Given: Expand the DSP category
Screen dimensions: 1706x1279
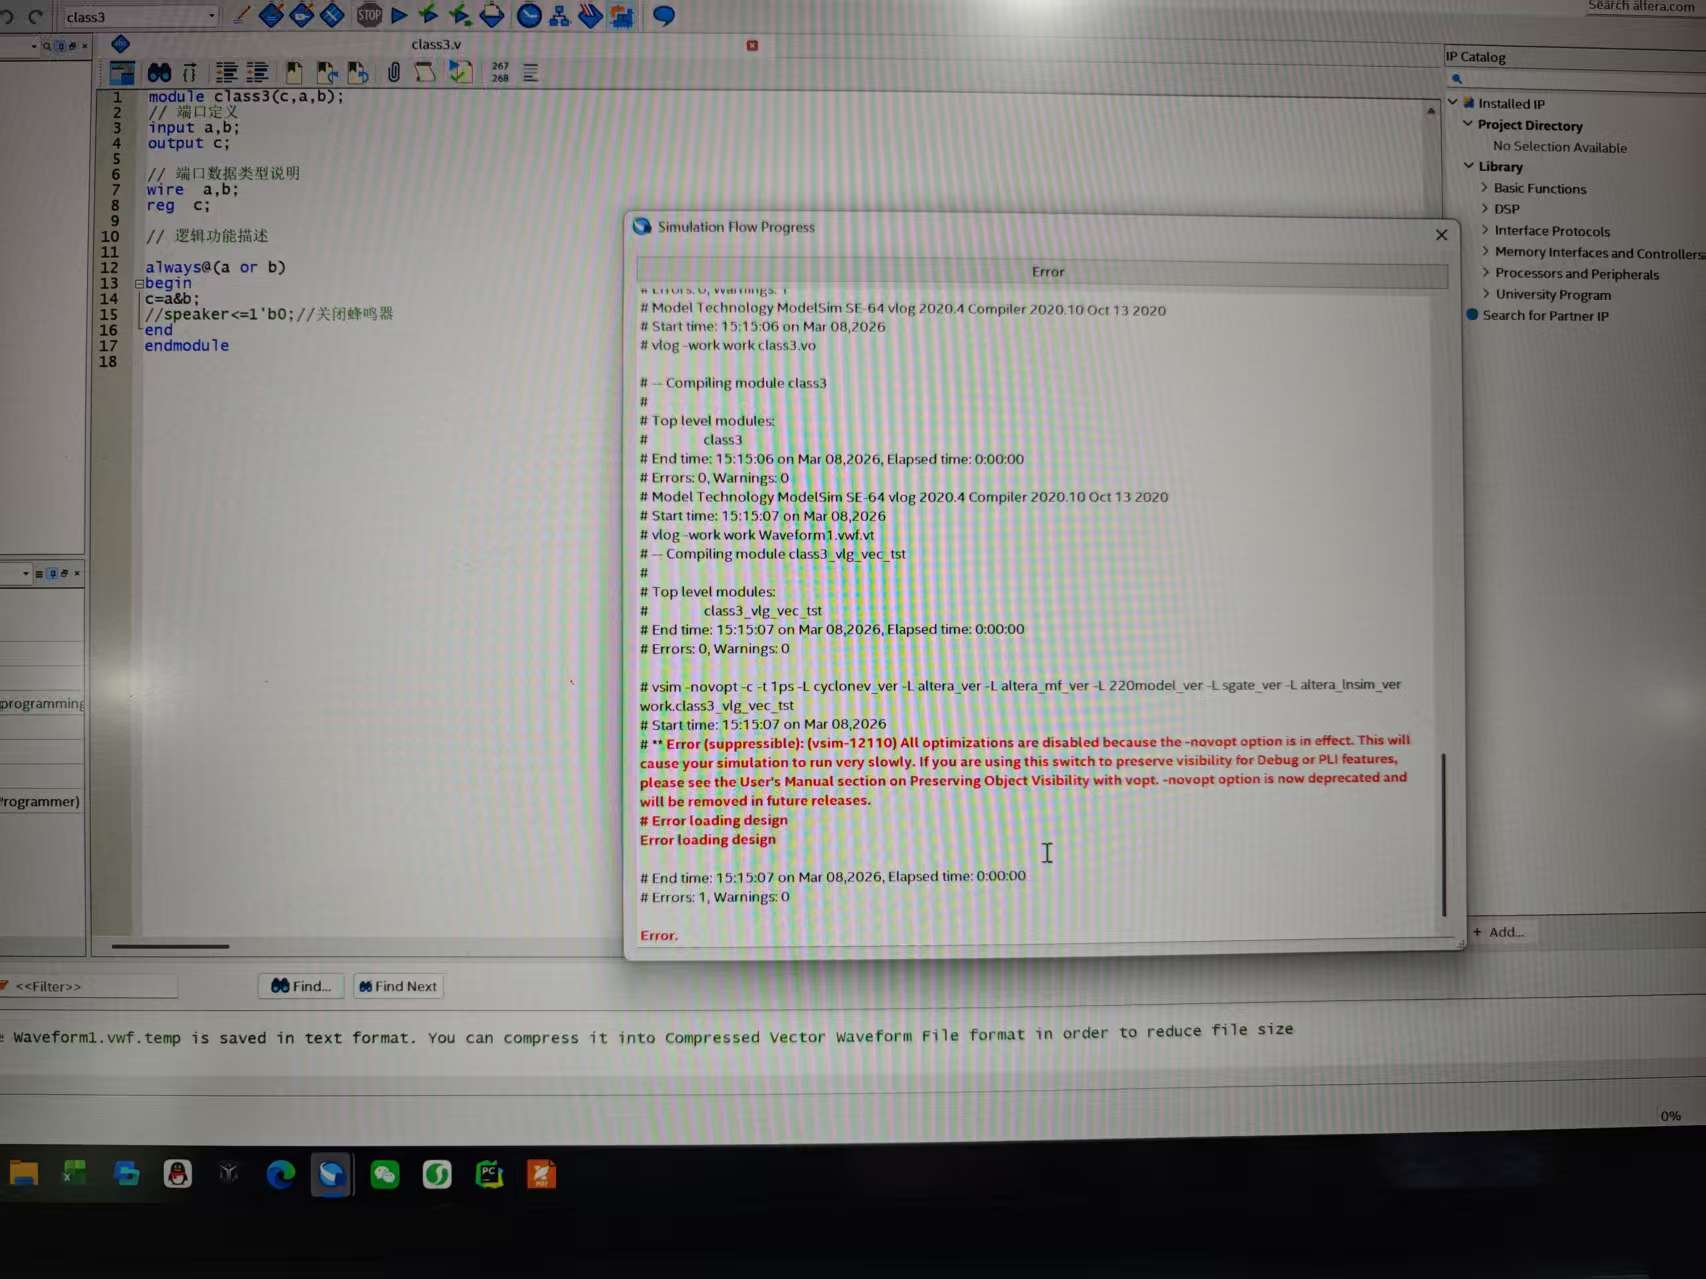Looking at the screenshot, I should [x=1484, y=208].
